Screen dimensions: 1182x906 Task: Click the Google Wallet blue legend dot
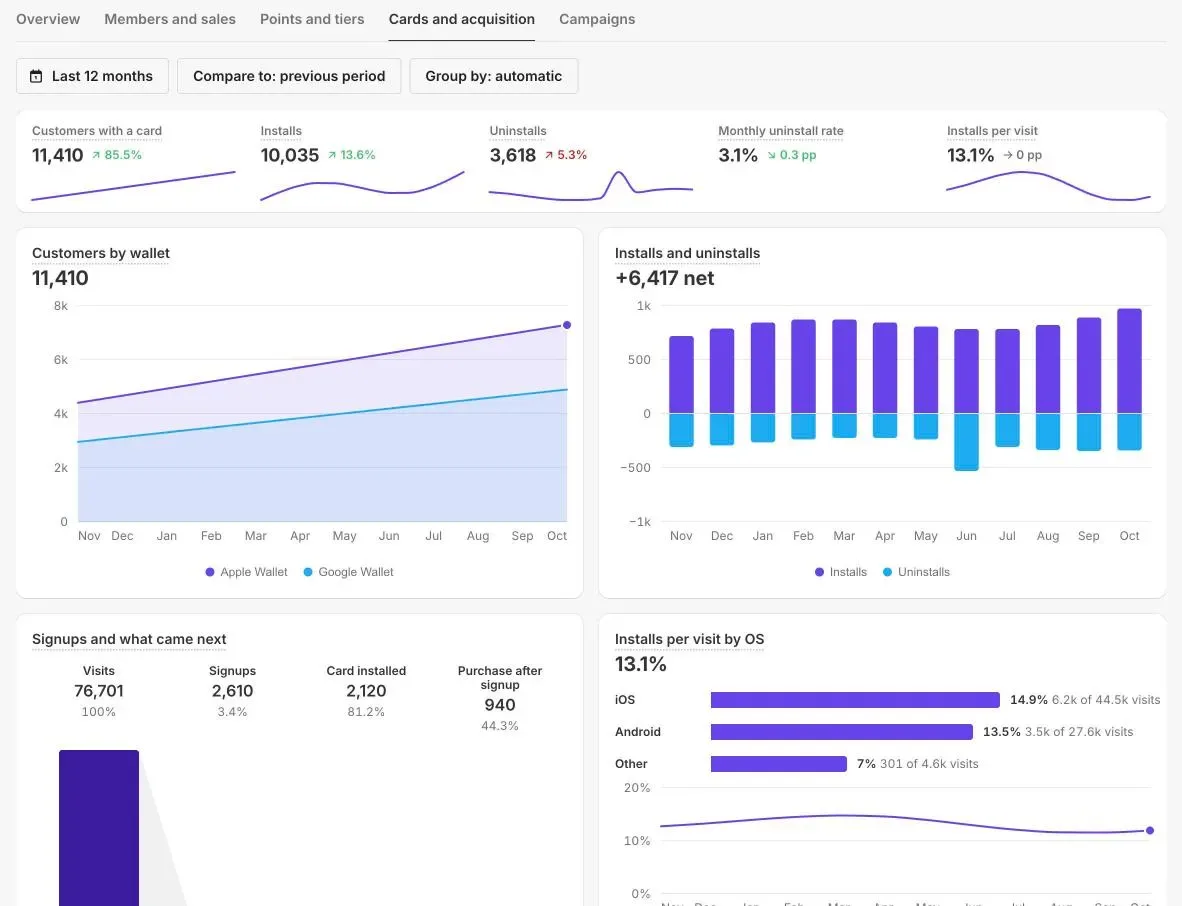click(308, 572)
